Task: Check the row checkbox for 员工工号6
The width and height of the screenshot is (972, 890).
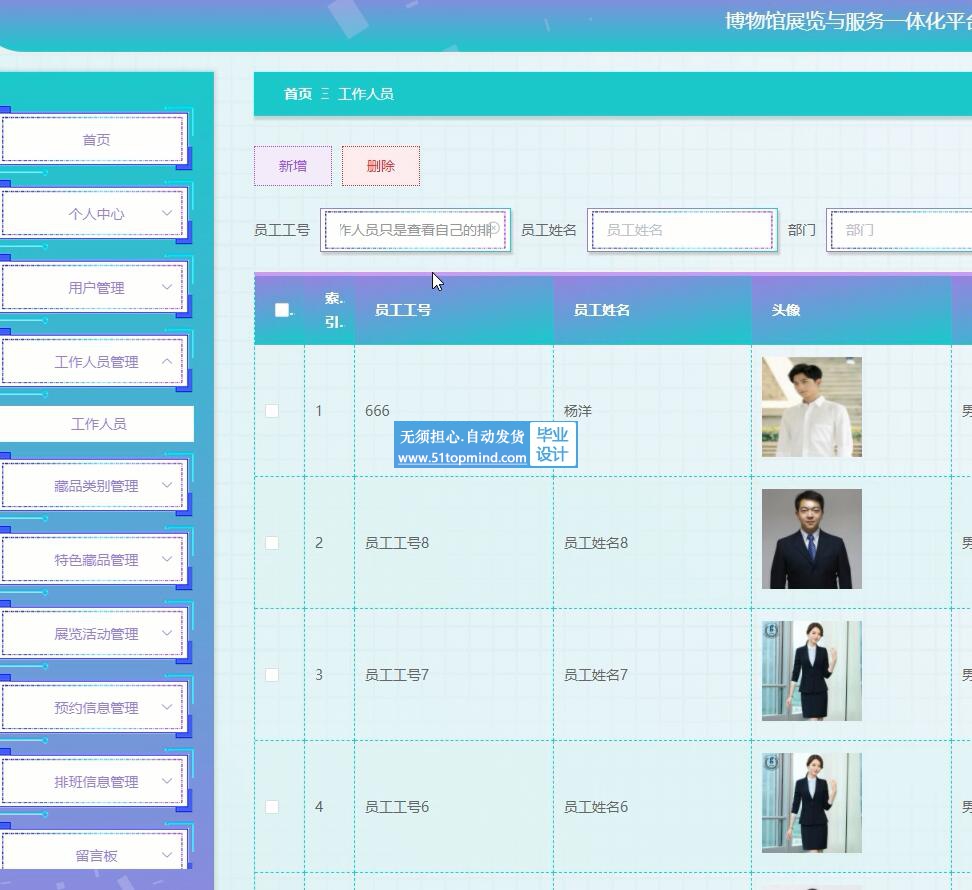Action: pyautogui.click(x=272, y=807)
